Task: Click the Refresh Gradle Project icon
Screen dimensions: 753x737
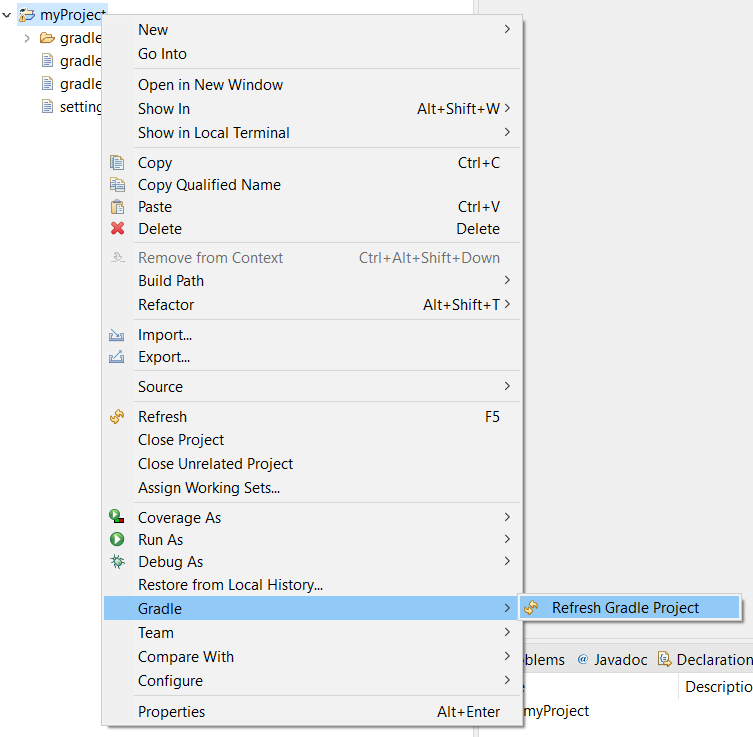Action: point(531,608)
